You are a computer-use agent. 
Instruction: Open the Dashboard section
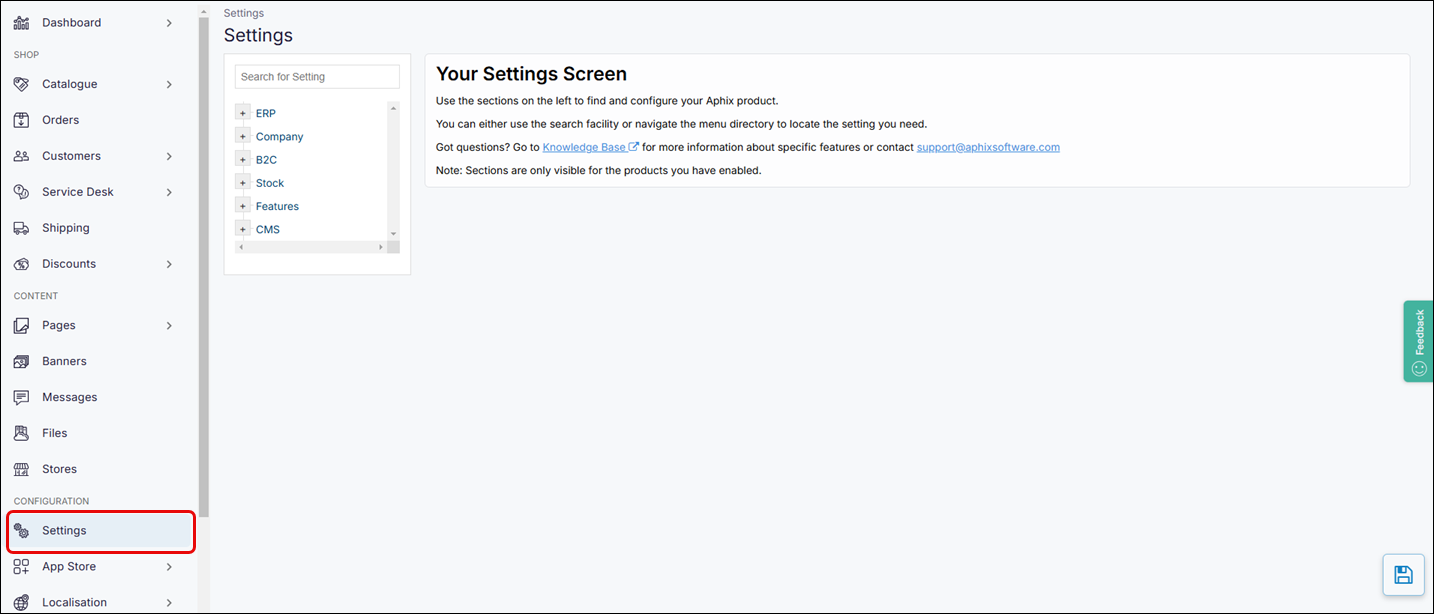coord(71,22)
